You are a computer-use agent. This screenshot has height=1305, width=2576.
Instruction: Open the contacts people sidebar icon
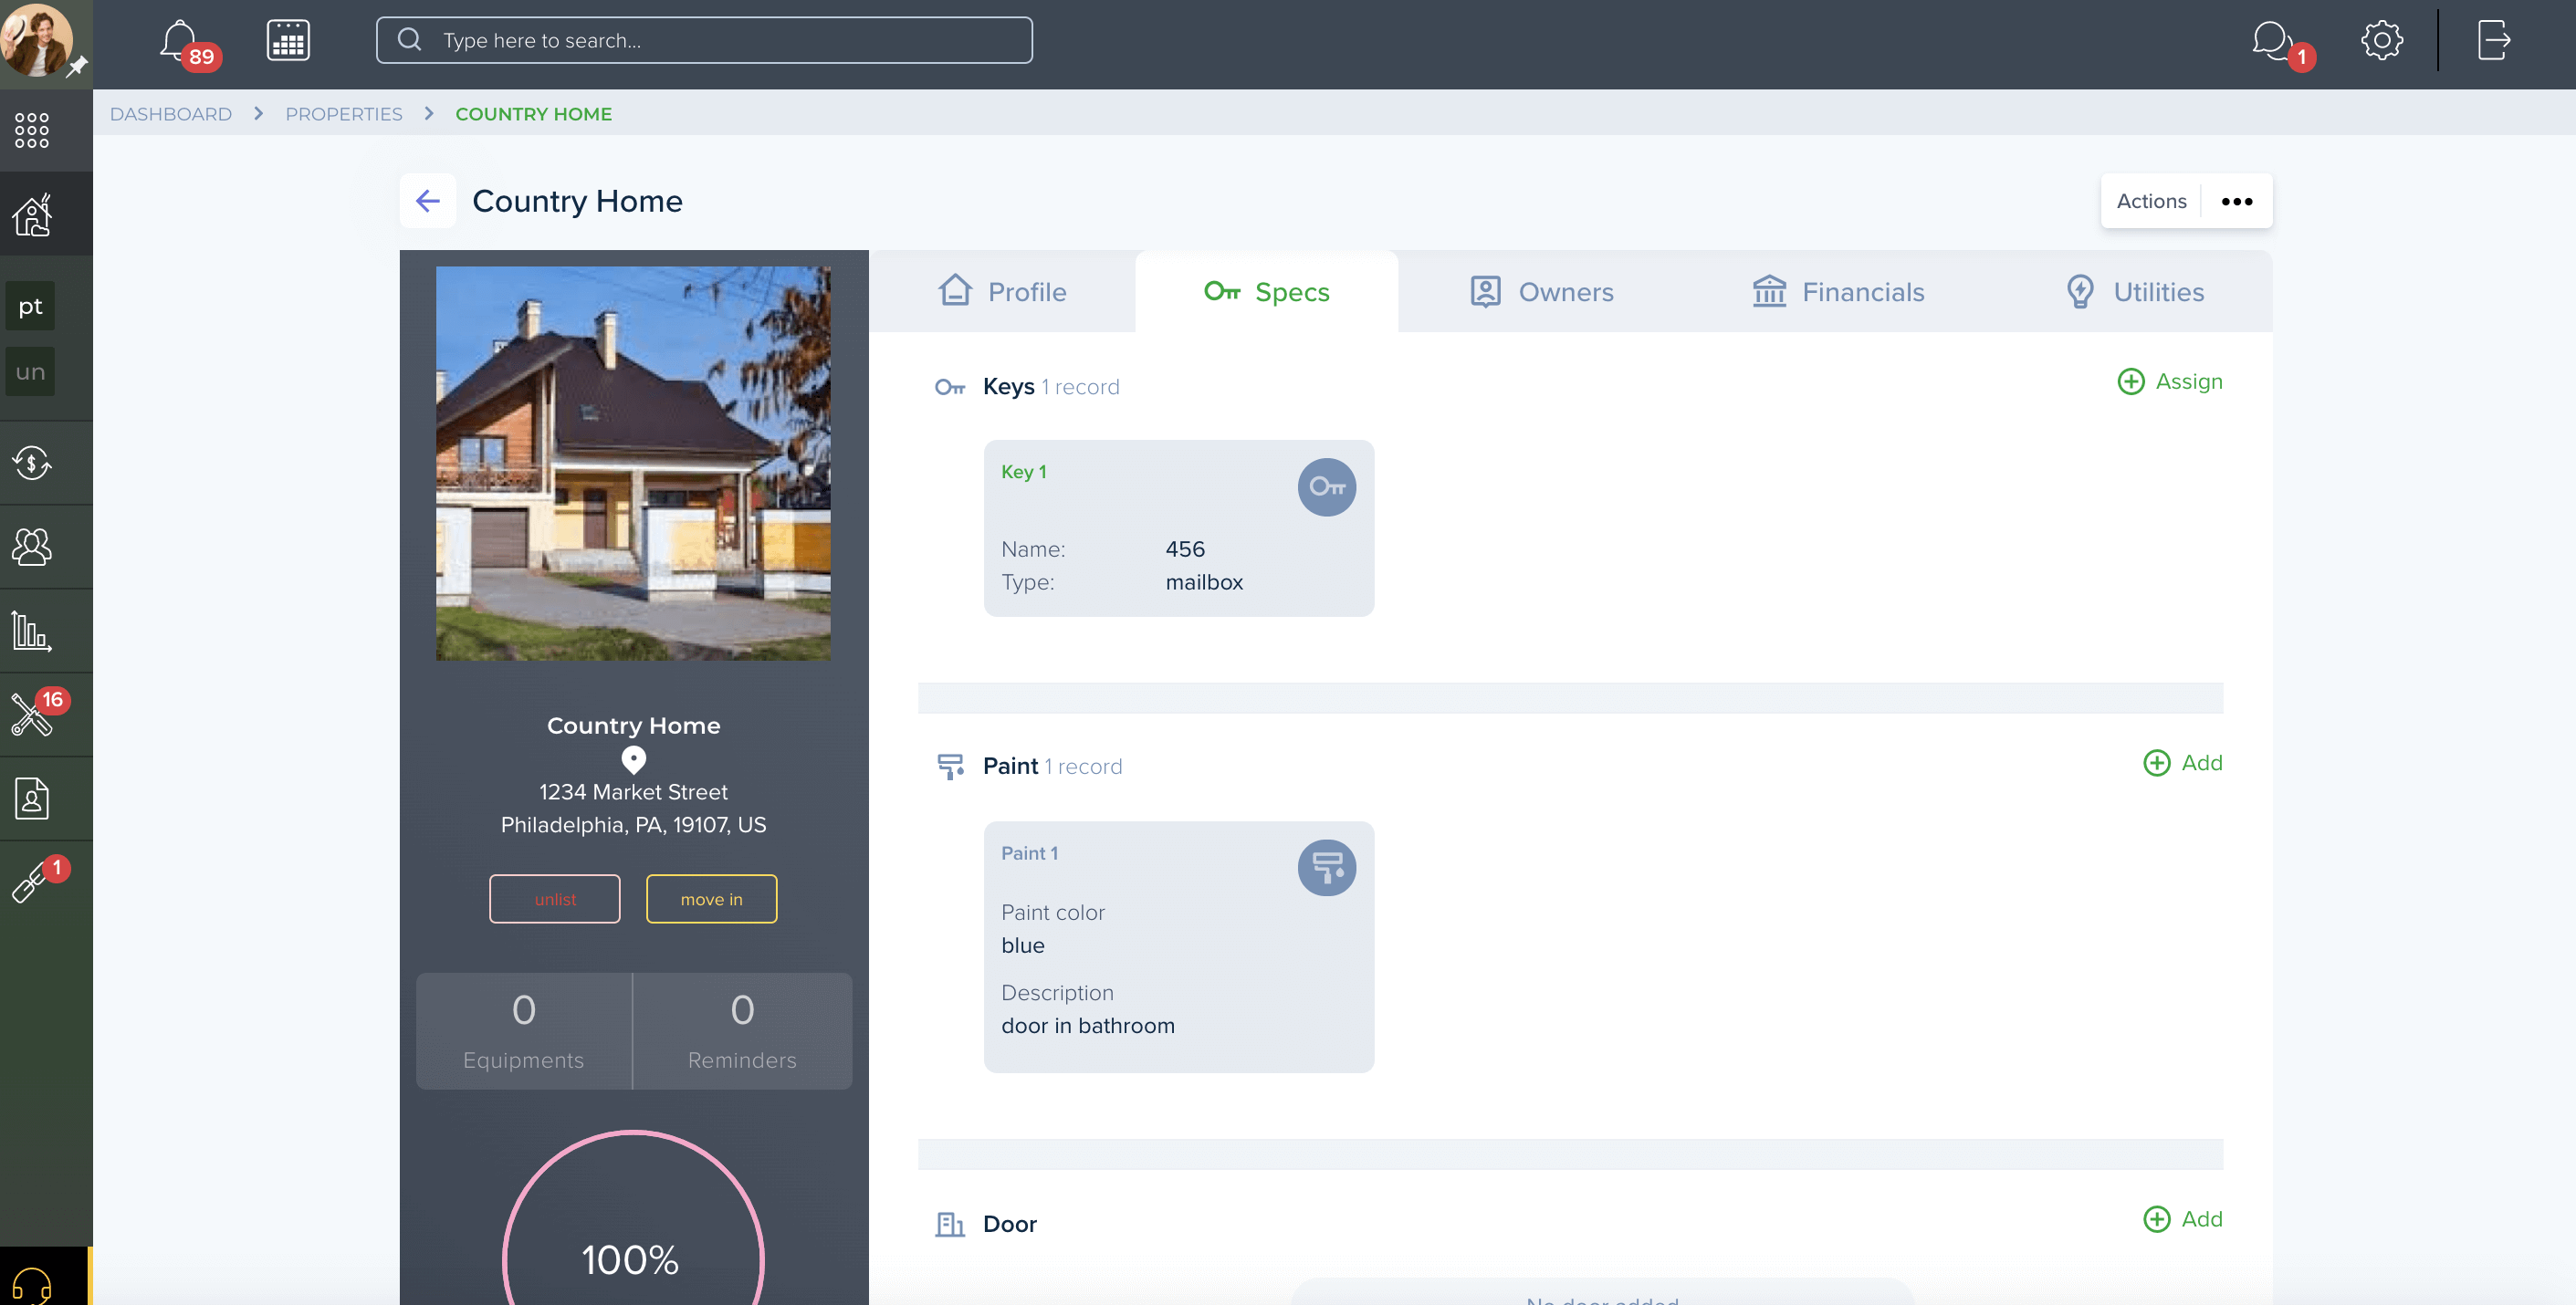[x=32, y=546]
